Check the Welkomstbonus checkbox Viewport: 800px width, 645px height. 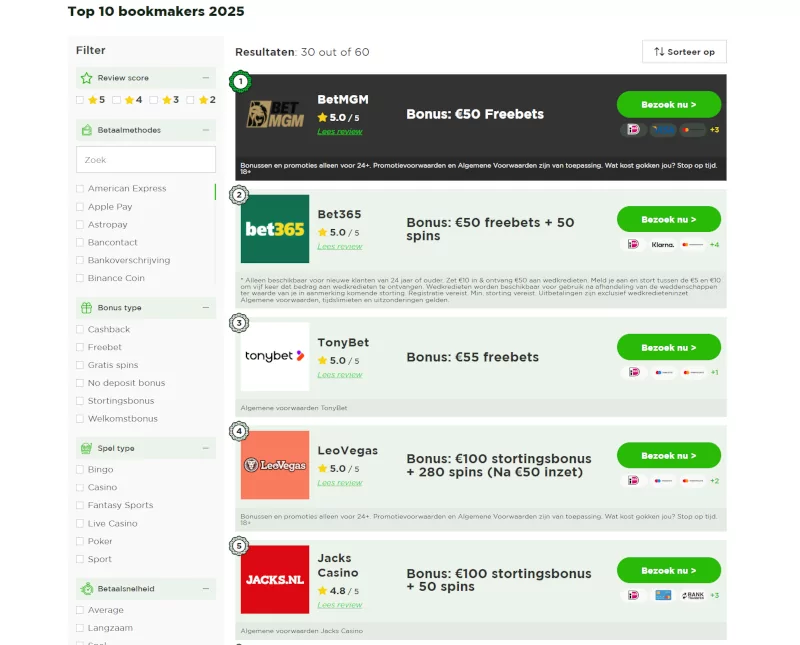click(80, 418)
